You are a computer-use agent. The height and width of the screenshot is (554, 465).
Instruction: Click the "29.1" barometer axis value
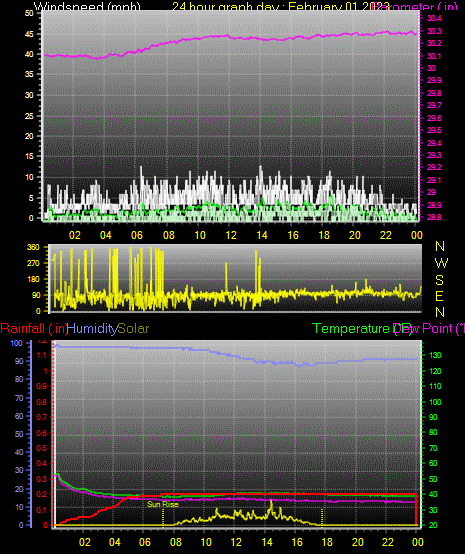tap(434, 181)
